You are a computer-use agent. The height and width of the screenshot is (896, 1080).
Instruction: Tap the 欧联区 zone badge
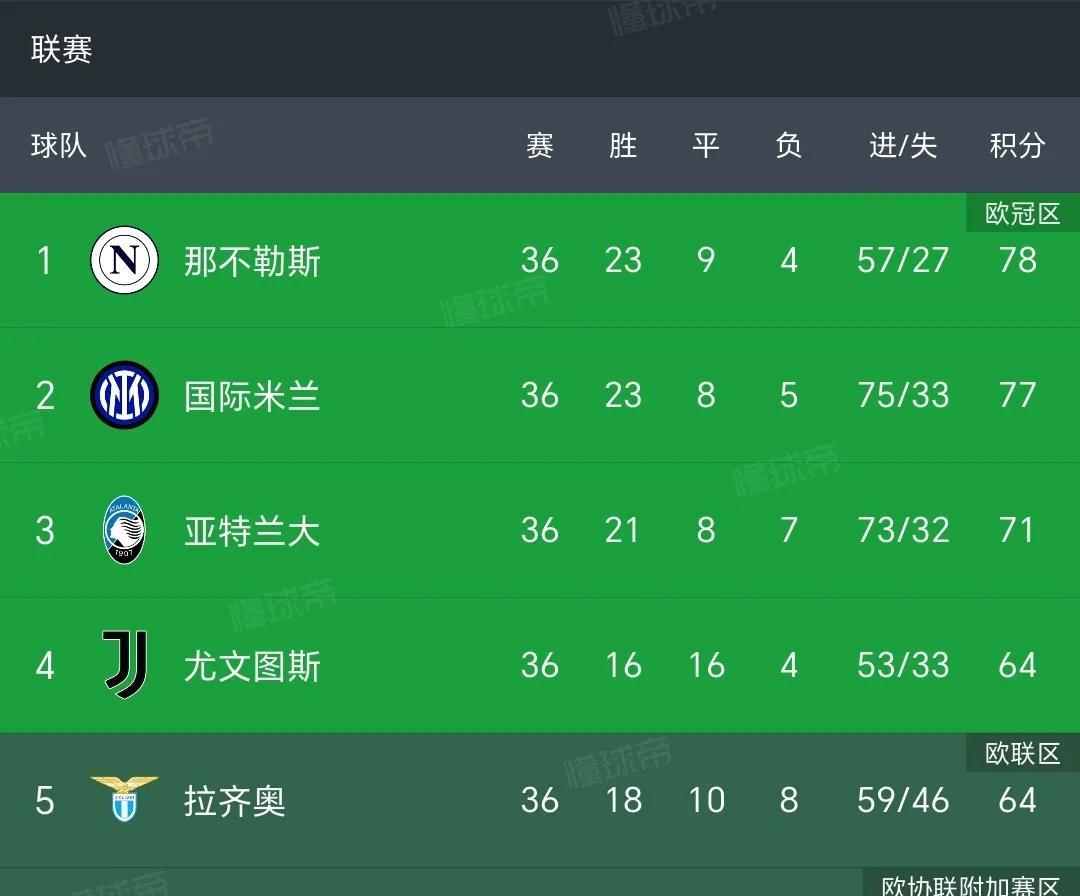coord(1023,753)
